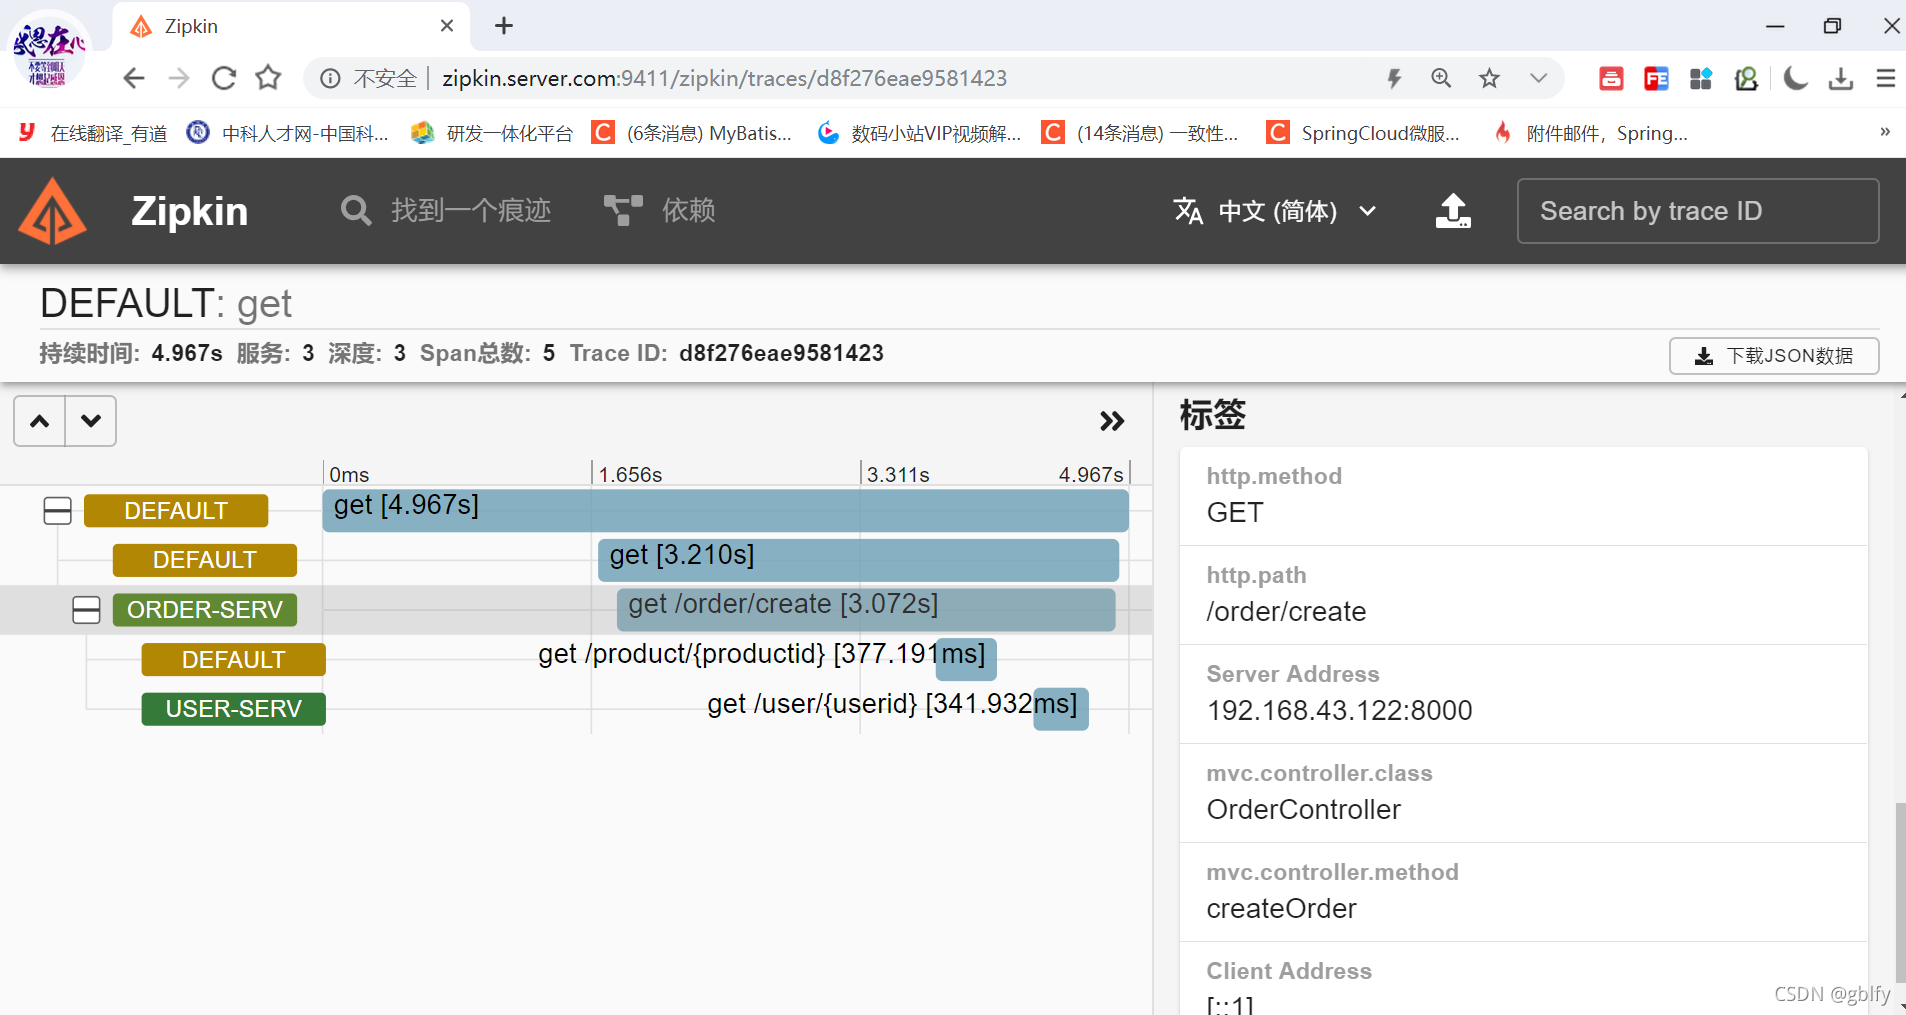The width and height of the screenshot is (1906, 1015).
Task: Collapse all spans with the up chevron
Action: coord(40,421)
